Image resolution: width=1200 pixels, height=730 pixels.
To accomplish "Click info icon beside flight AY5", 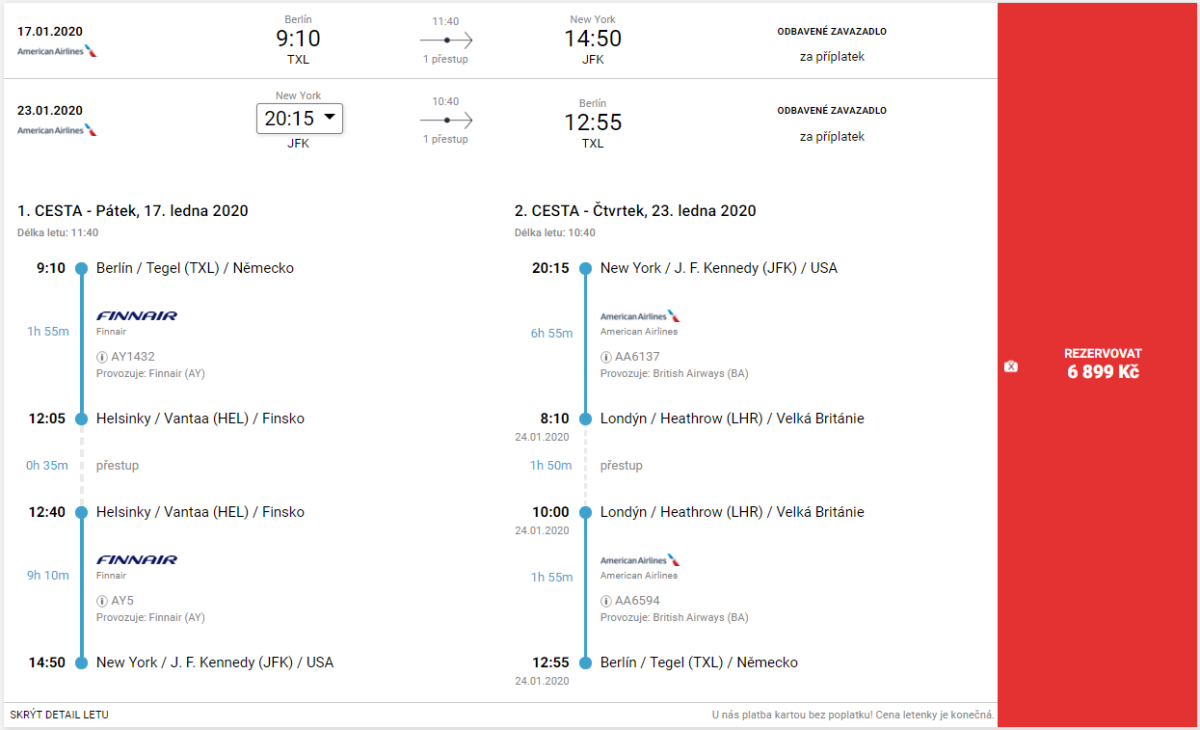I will pyautogui.click(x=102, y=601).
